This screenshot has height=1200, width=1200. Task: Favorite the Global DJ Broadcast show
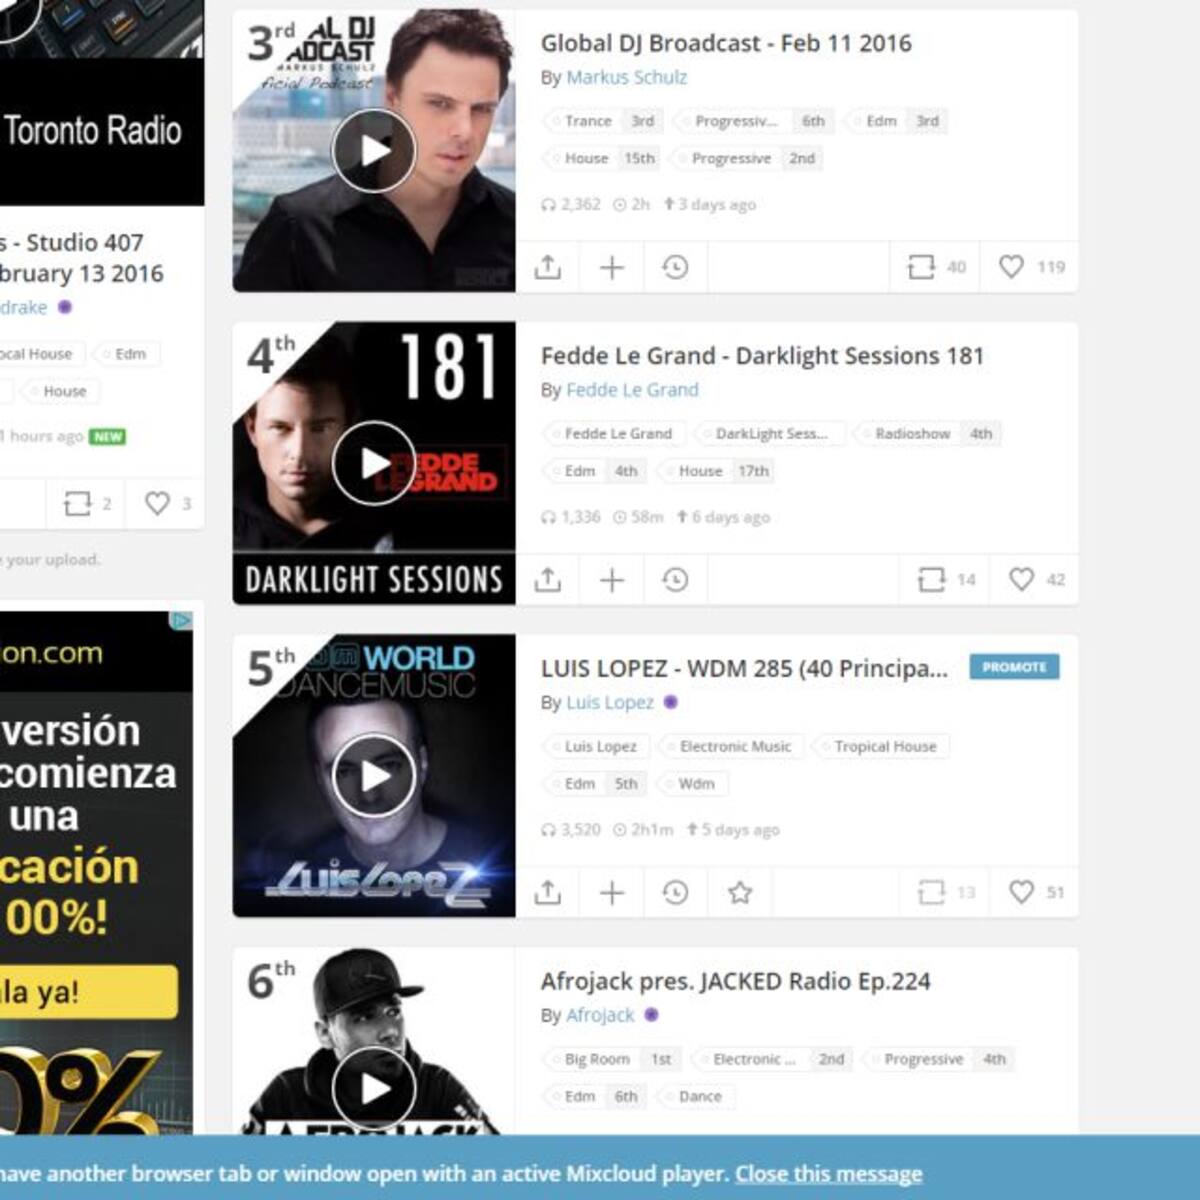(1012, 267)
